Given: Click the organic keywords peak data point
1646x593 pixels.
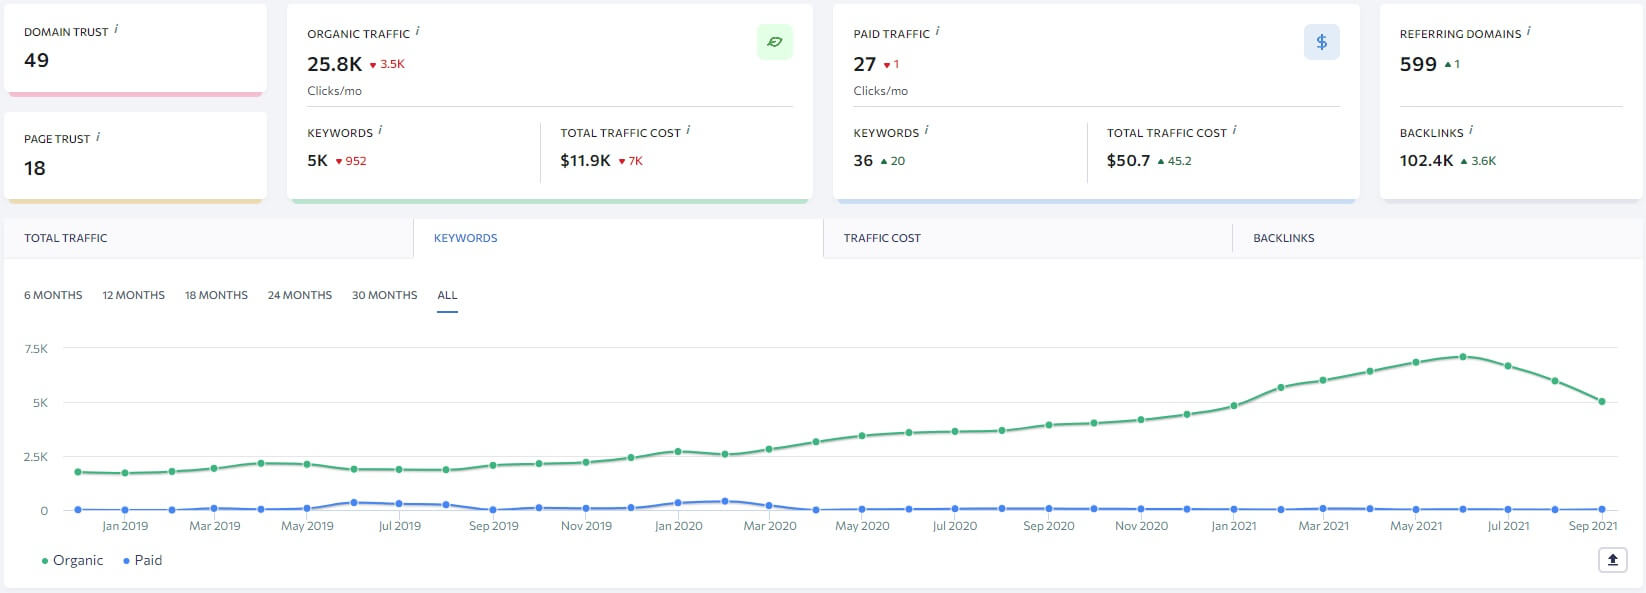Looking at the screenshot, I should coord(1462,356).
